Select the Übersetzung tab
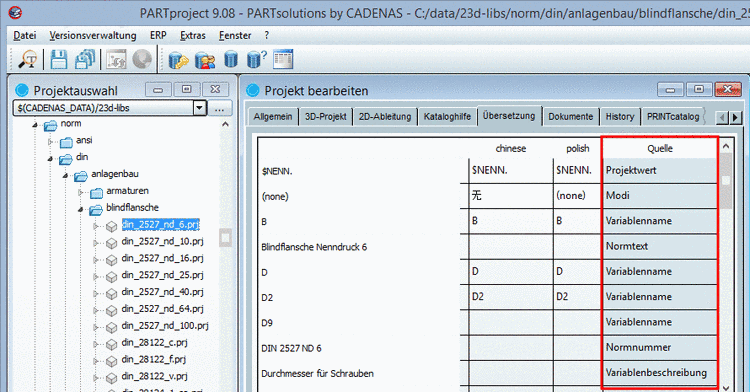 pos(509,116)
